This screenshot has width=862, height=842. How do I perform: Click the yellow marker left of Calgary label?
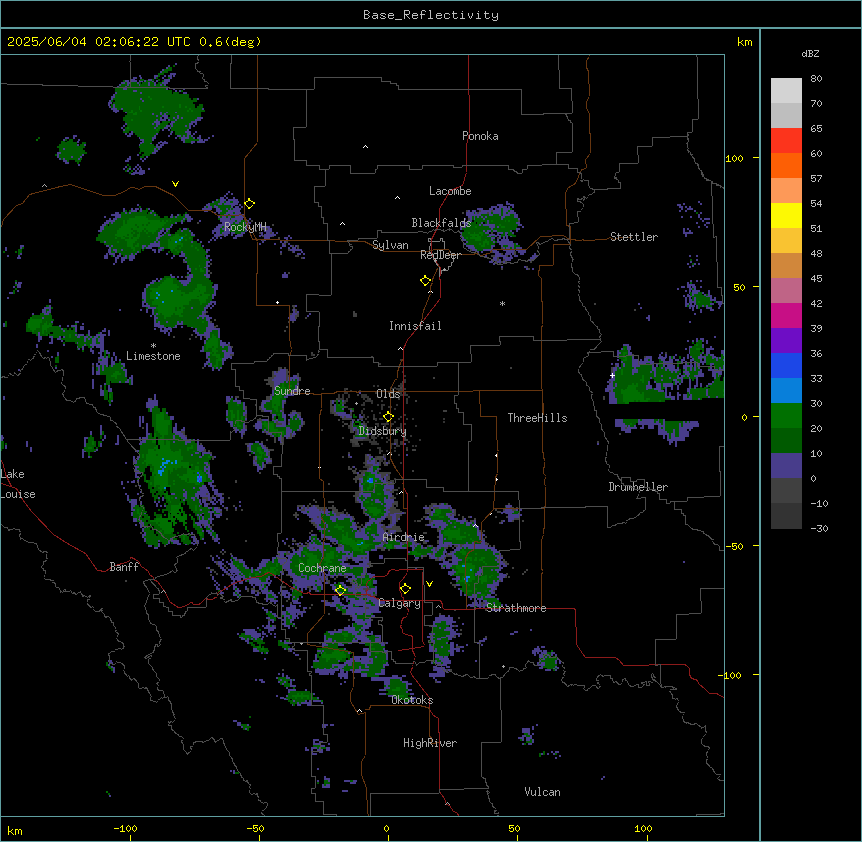pos(340,590)
